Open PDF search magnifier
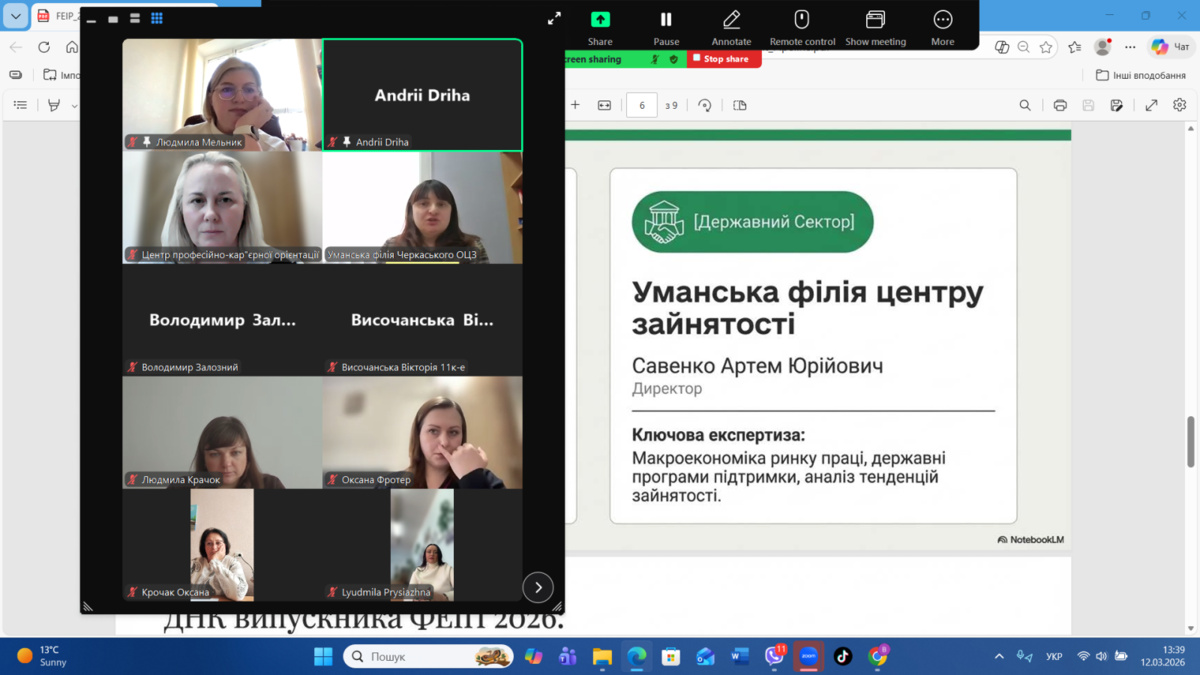1200x675 pixels. [1025, 105]
